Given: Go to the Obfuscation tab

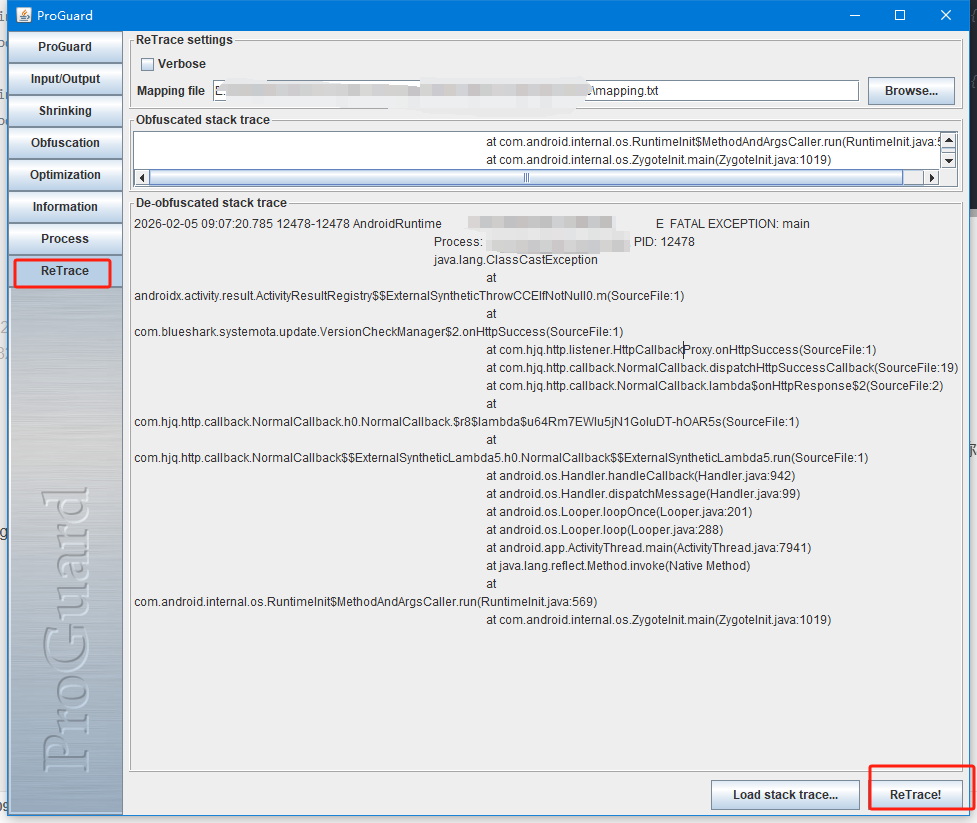Looking at the screenshot, I should 65,143.
